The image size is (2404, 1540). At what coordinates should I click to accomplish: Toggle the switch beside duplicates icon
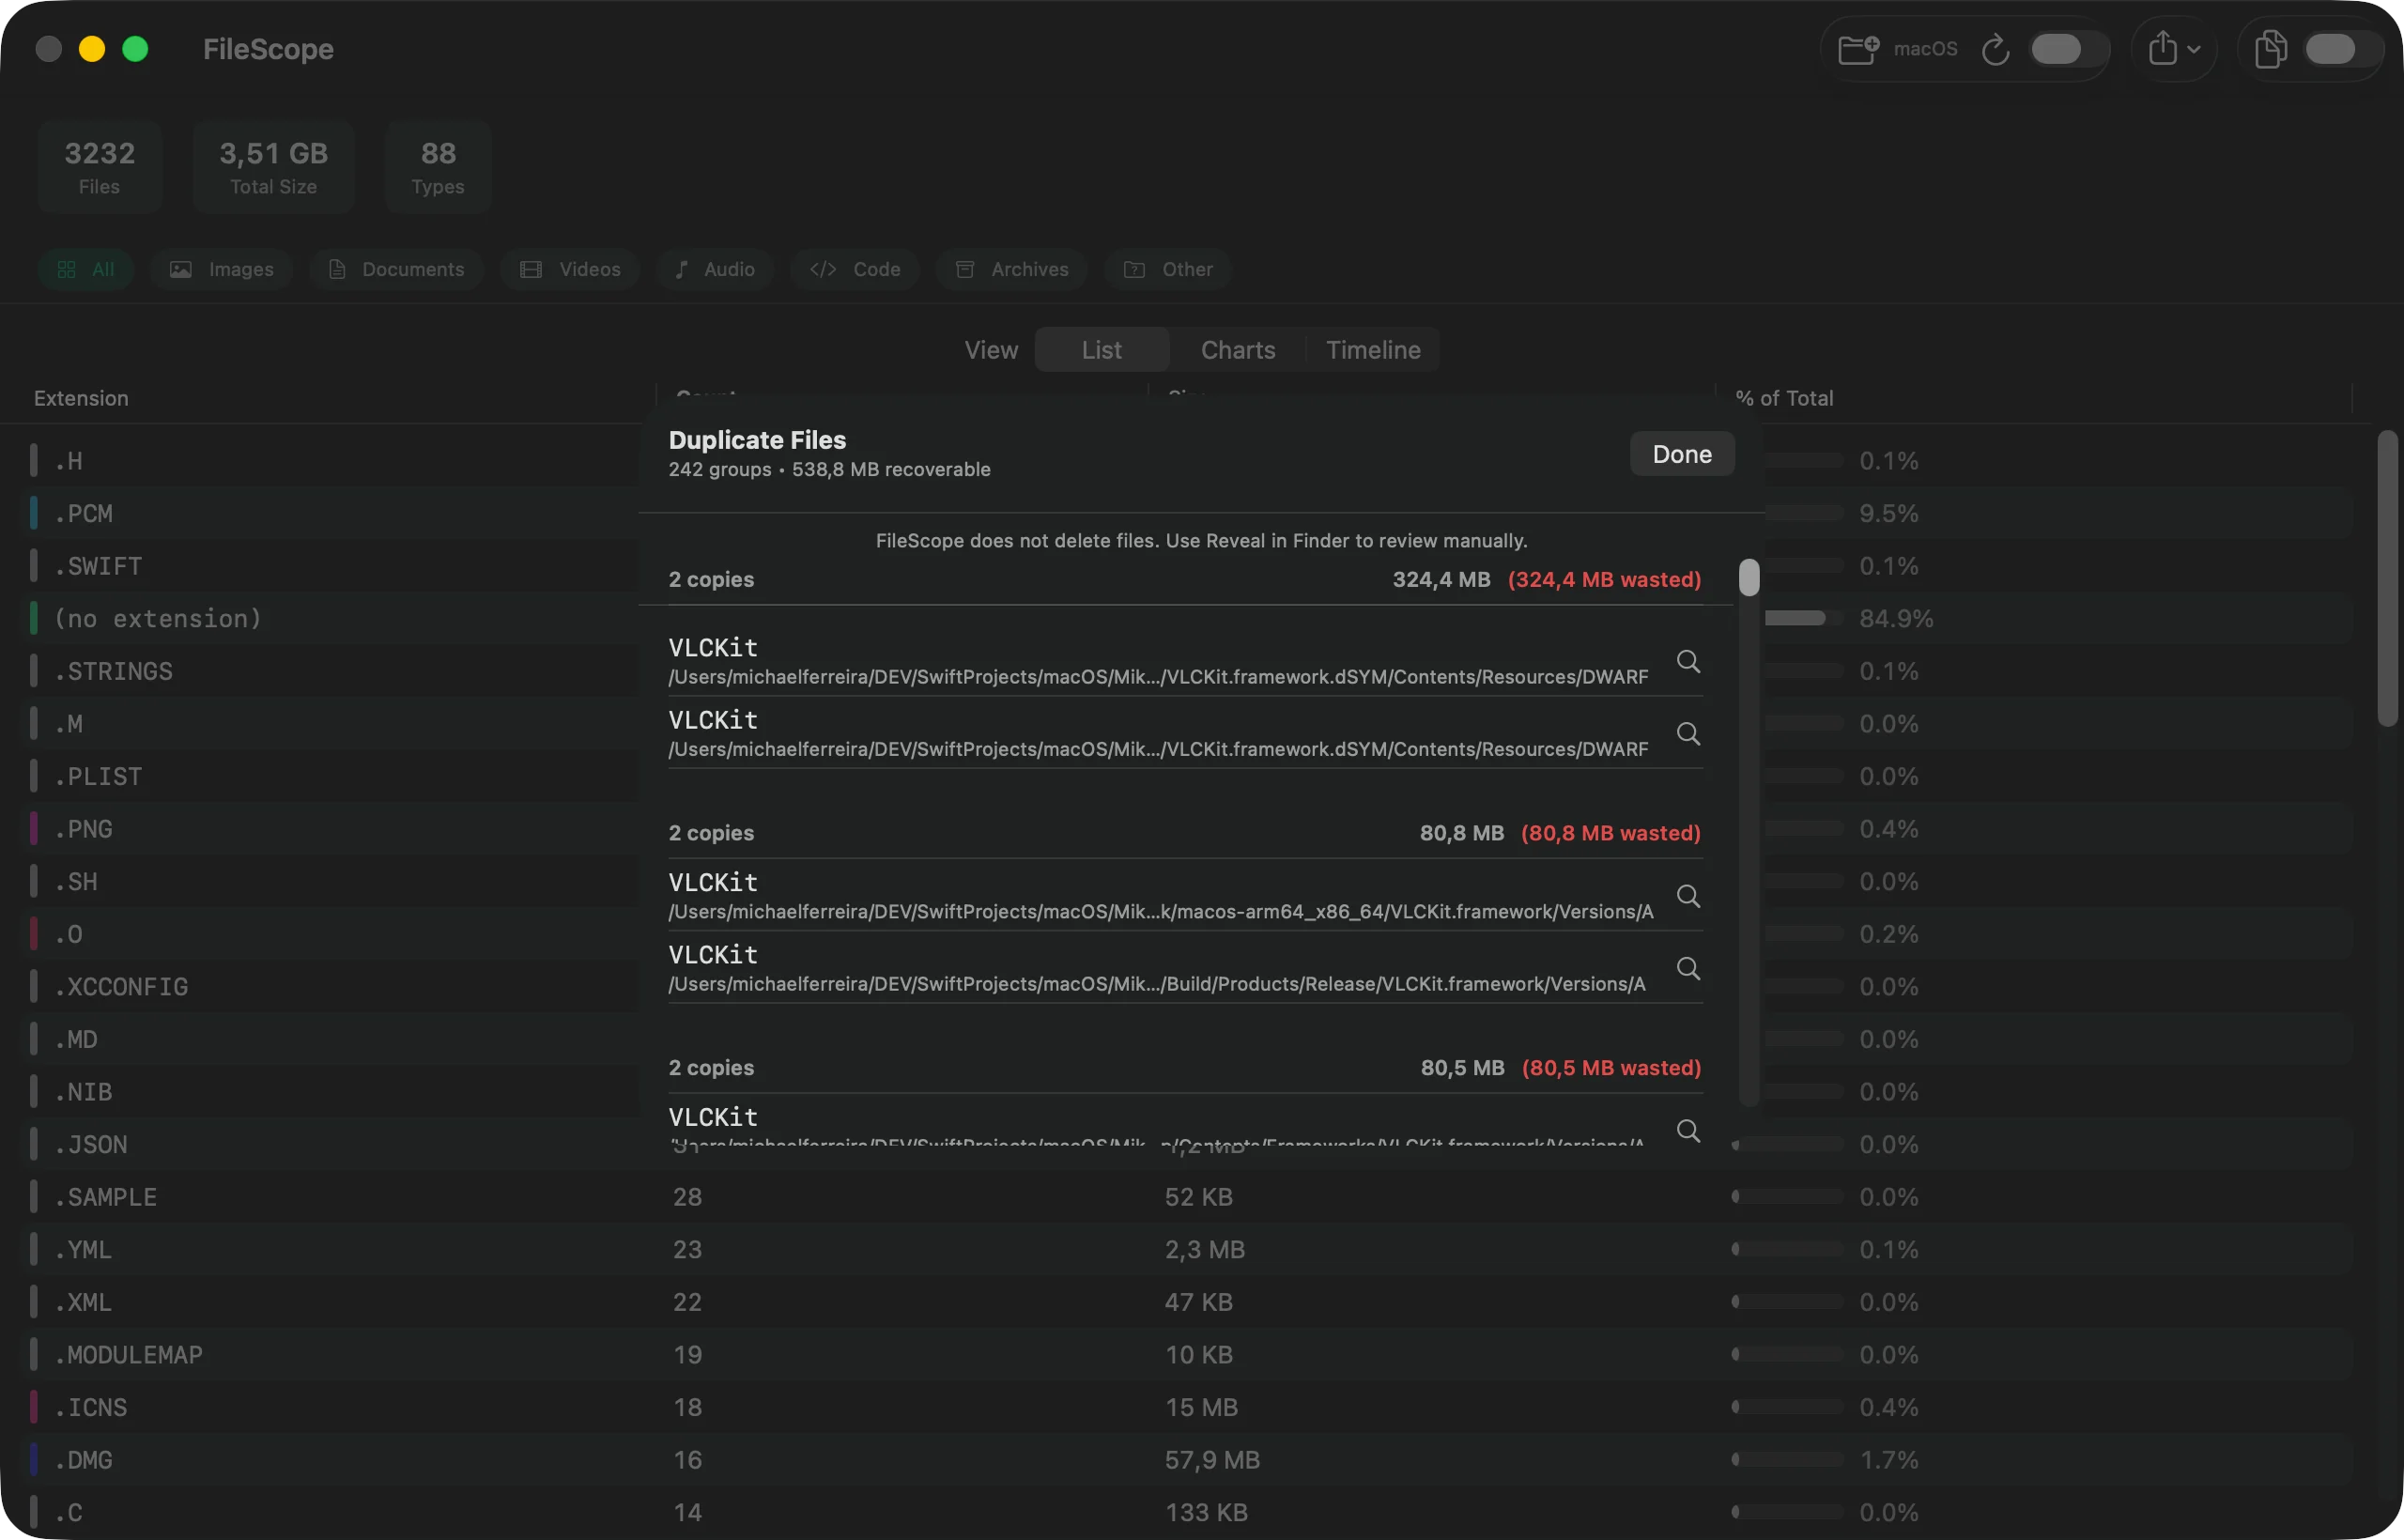[2340, 49]
